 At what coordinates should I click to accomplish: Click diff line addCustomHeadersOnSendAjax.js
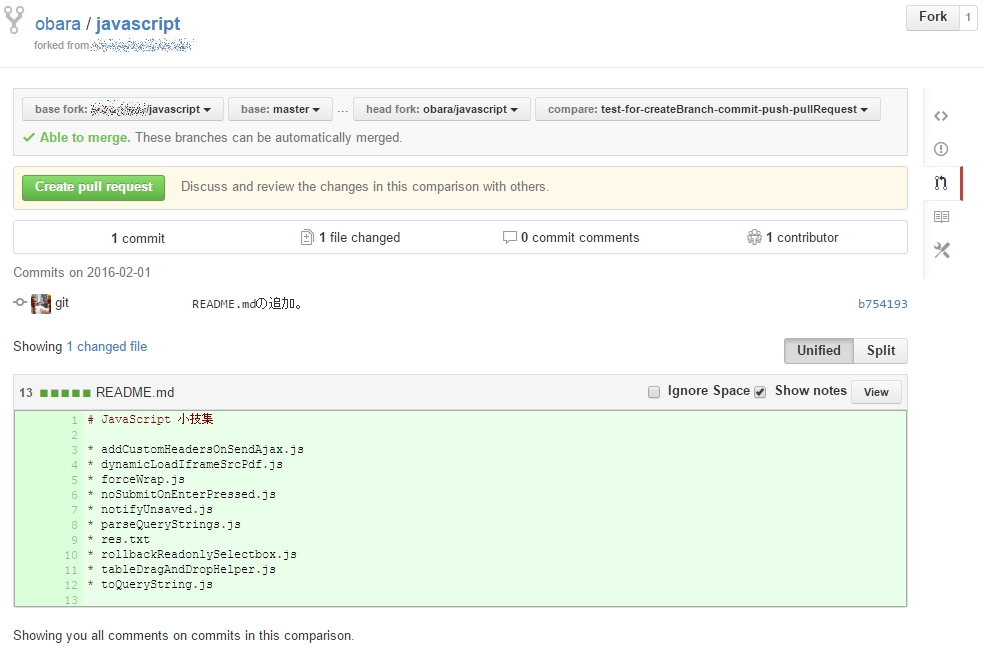click(202, 449)
